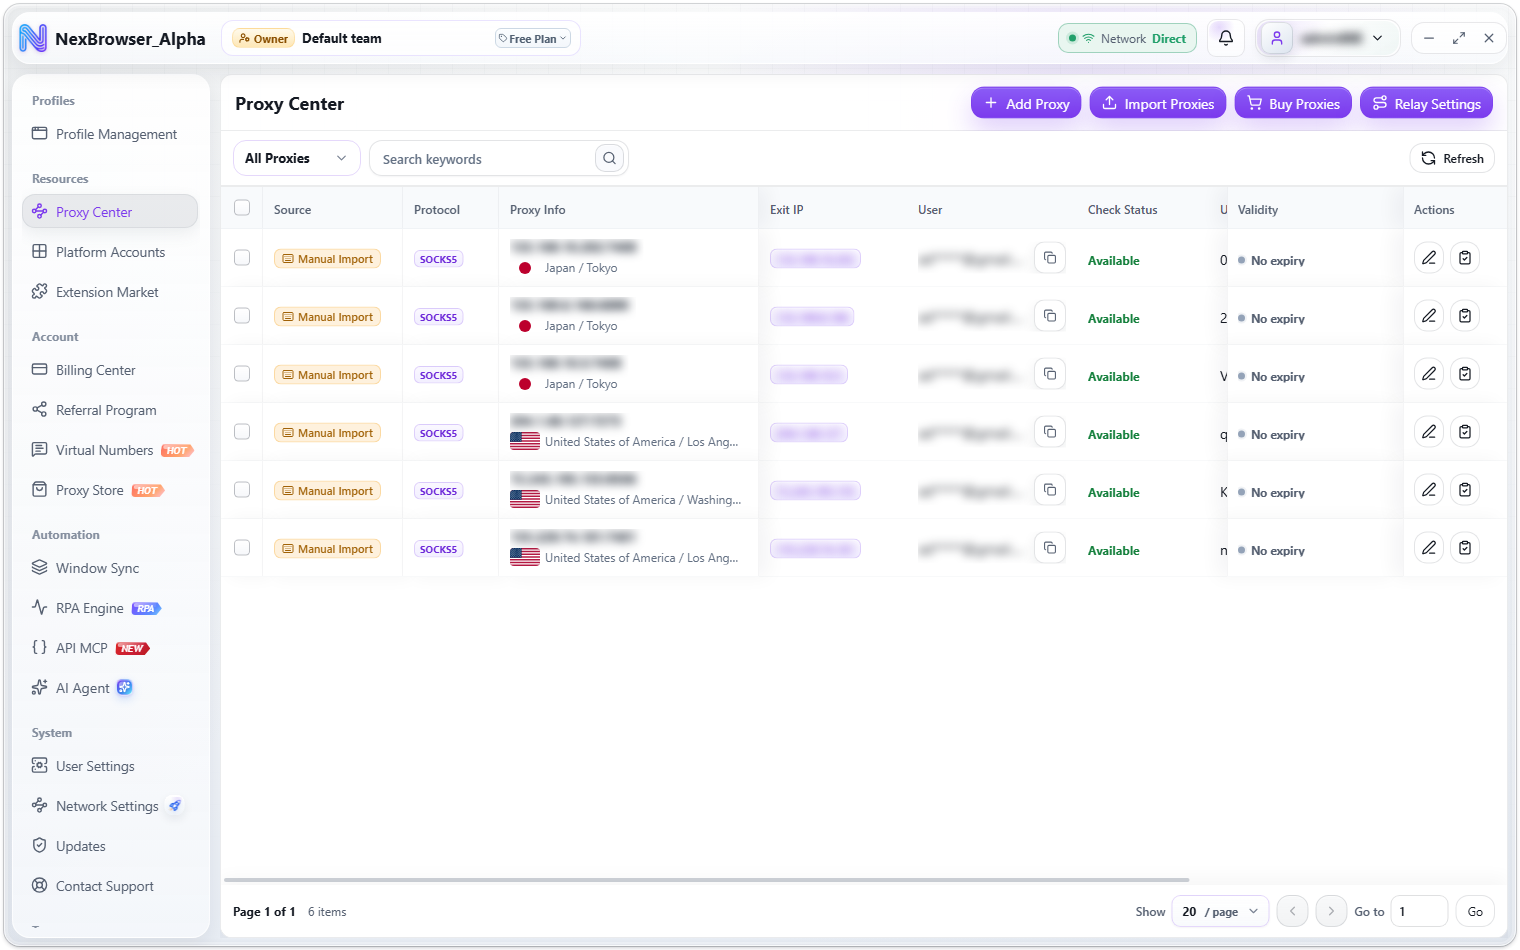This screenshot has width=1520, height=950.
Task: Click the Add Proxy button
Action: pos(1026,103)
